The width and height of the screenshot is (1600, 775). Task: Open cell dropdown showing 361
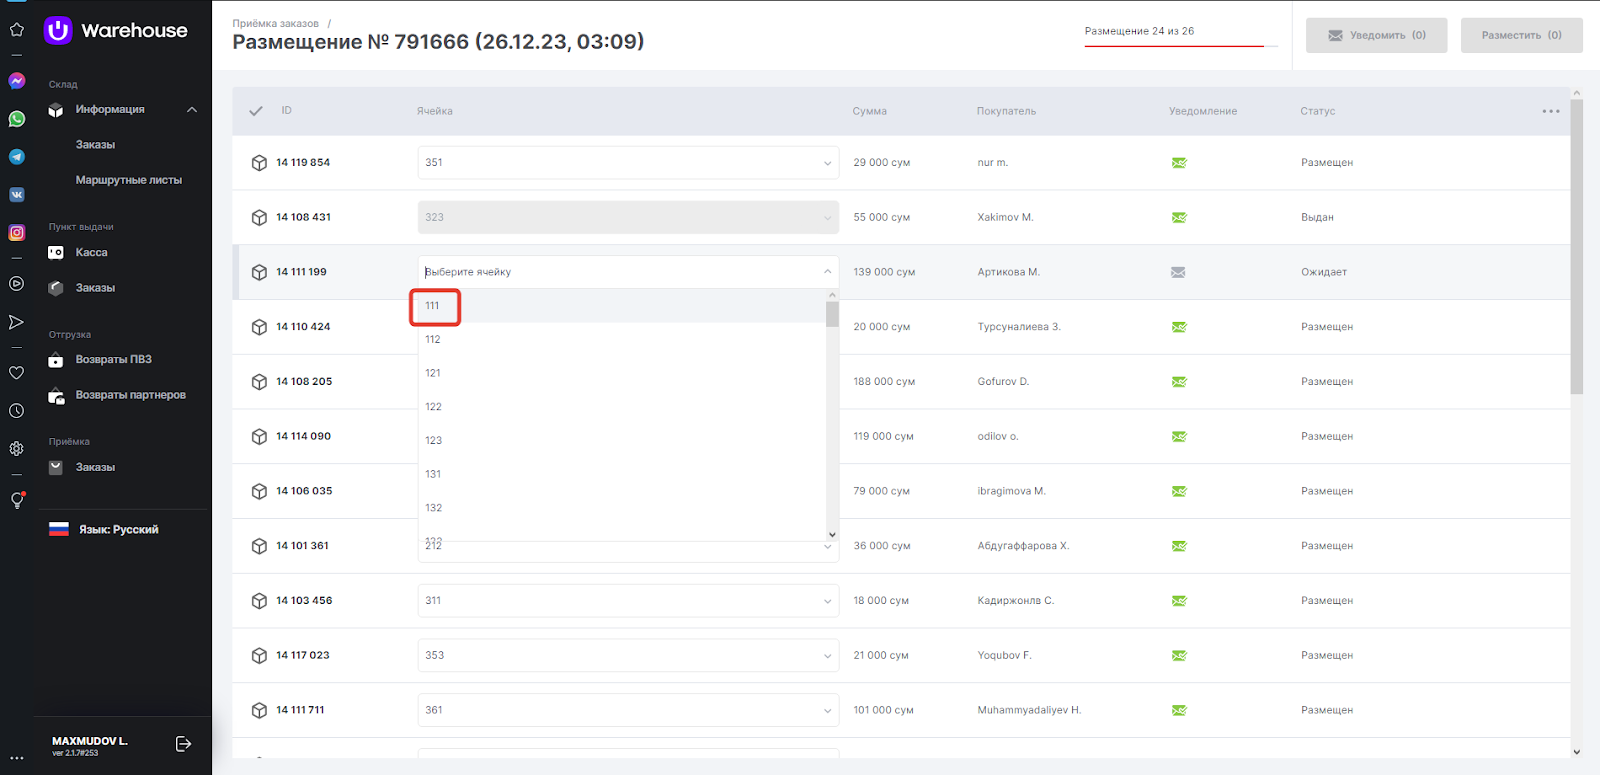[x=628, y=710]
